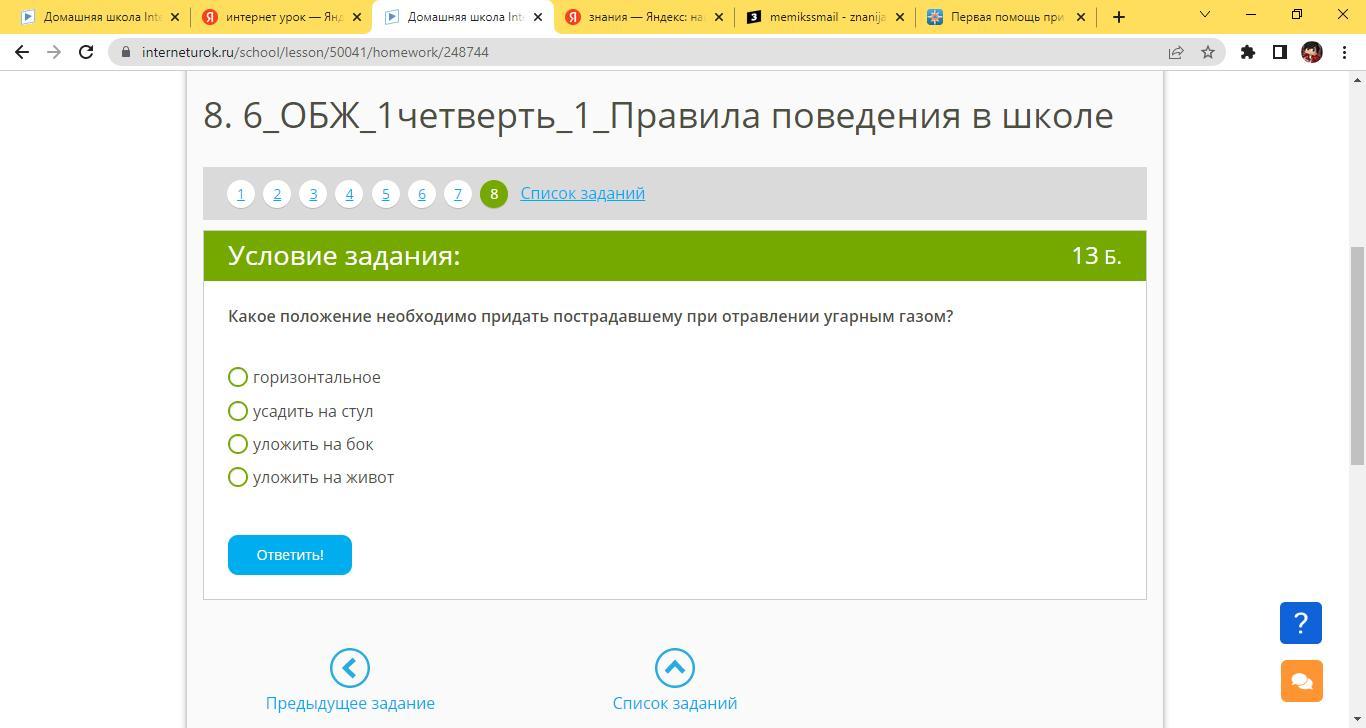Image resolution: width=1366 pixels, height=728 pixels.
Task: Go to task number 5
Action: (x=385, y=194)
